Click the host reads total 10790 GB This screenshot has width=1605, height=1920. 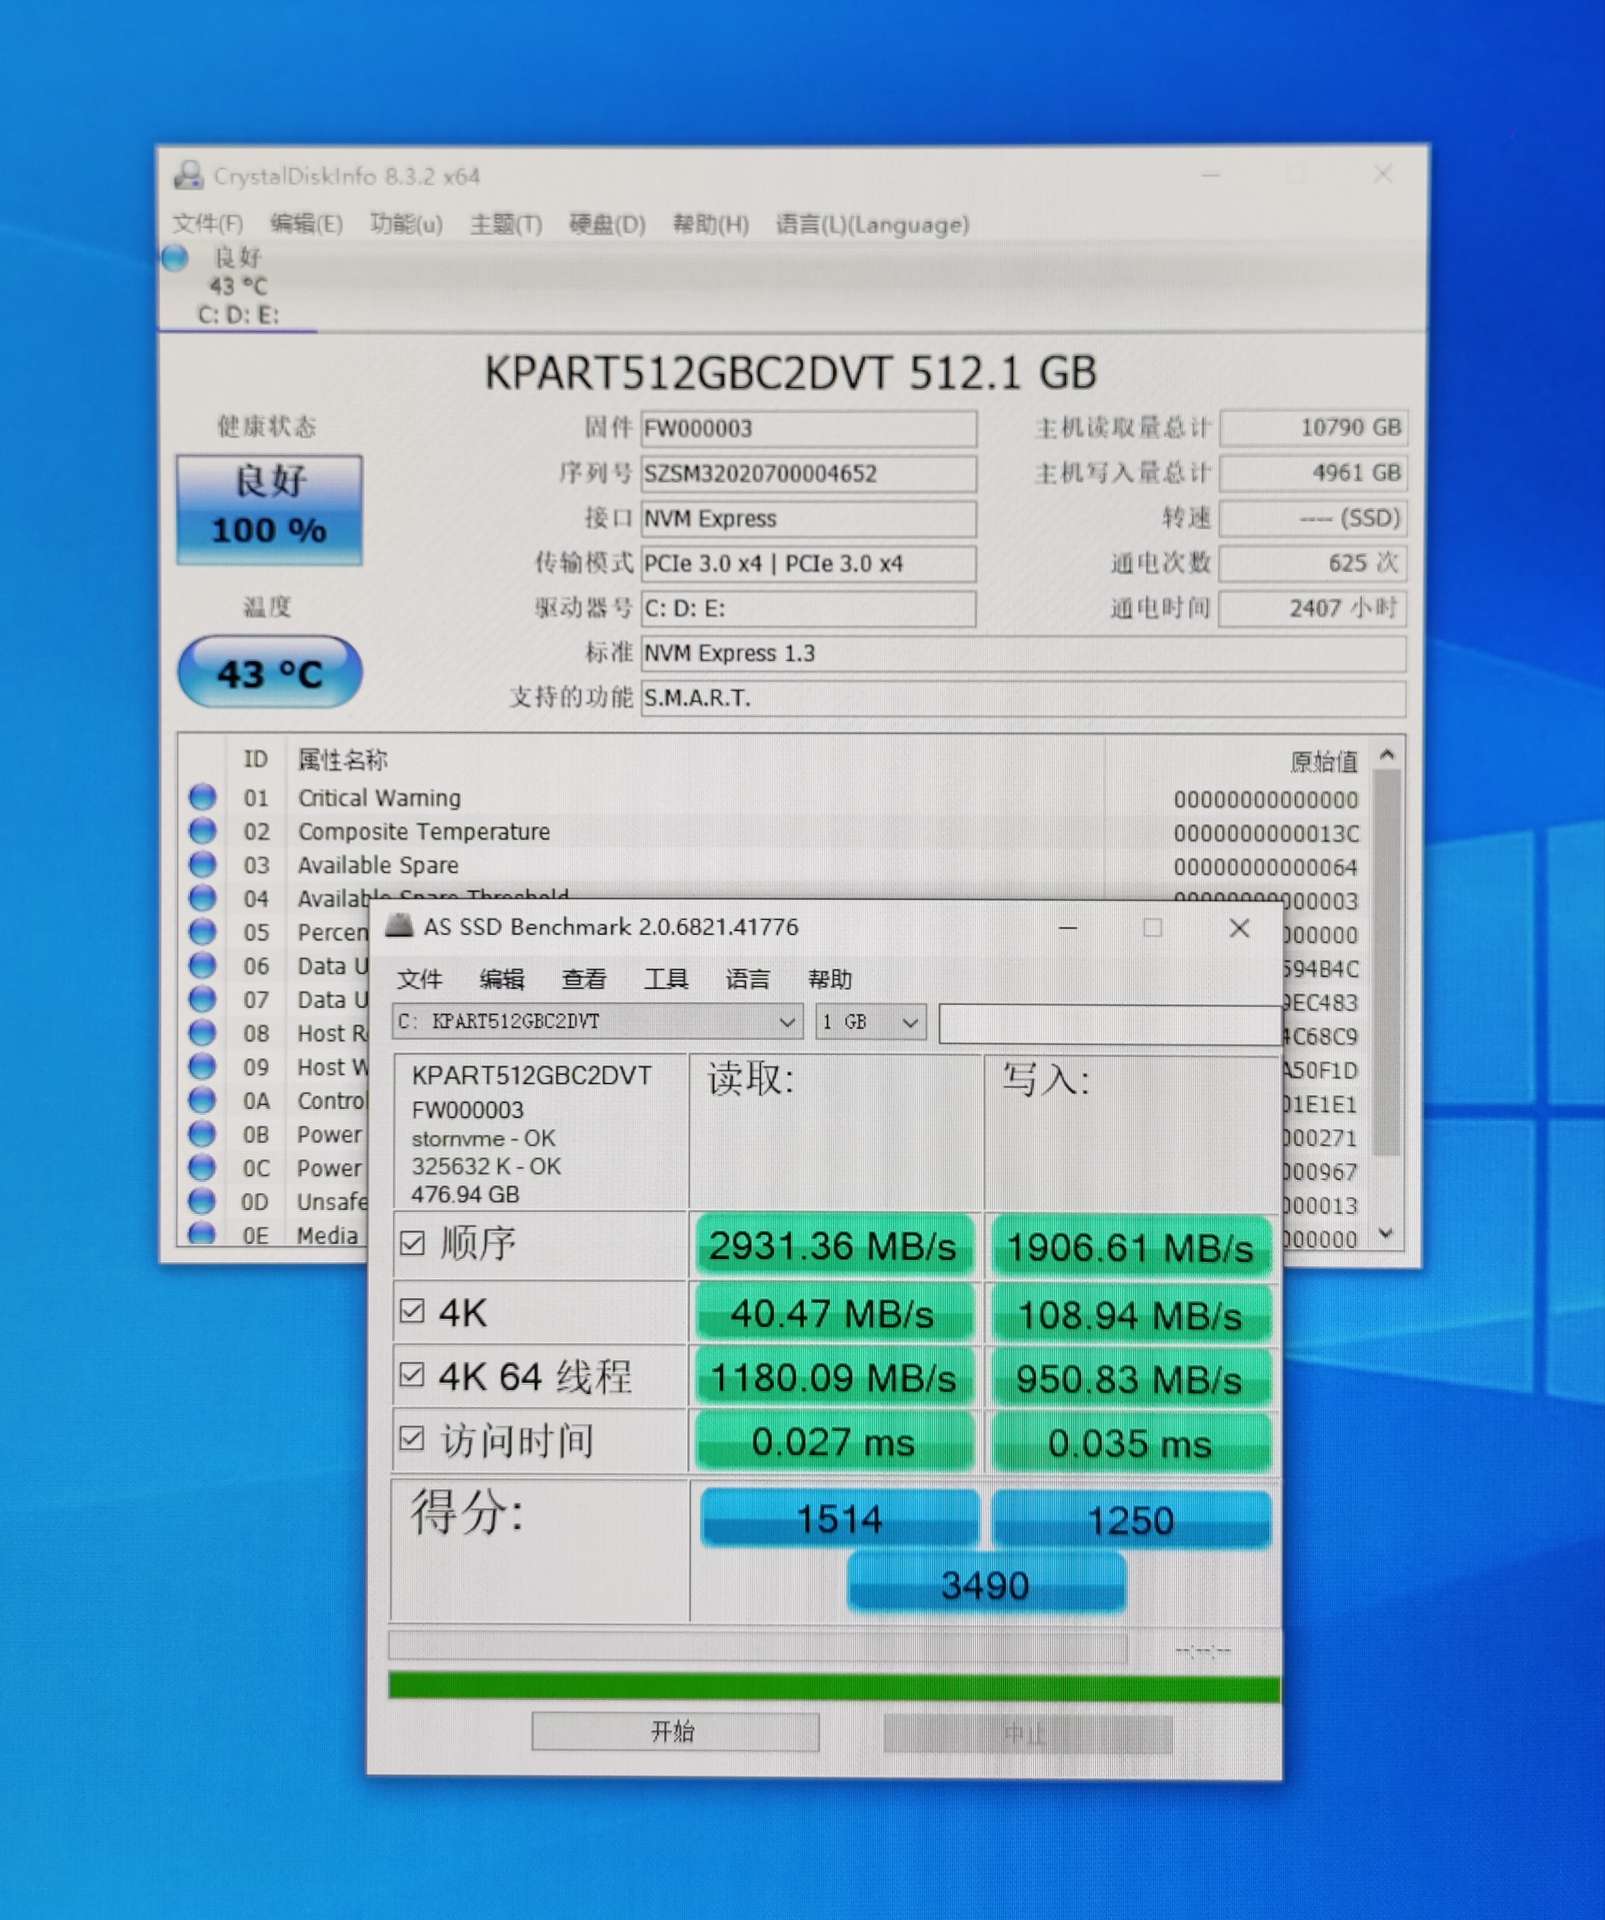[1313, 427]
